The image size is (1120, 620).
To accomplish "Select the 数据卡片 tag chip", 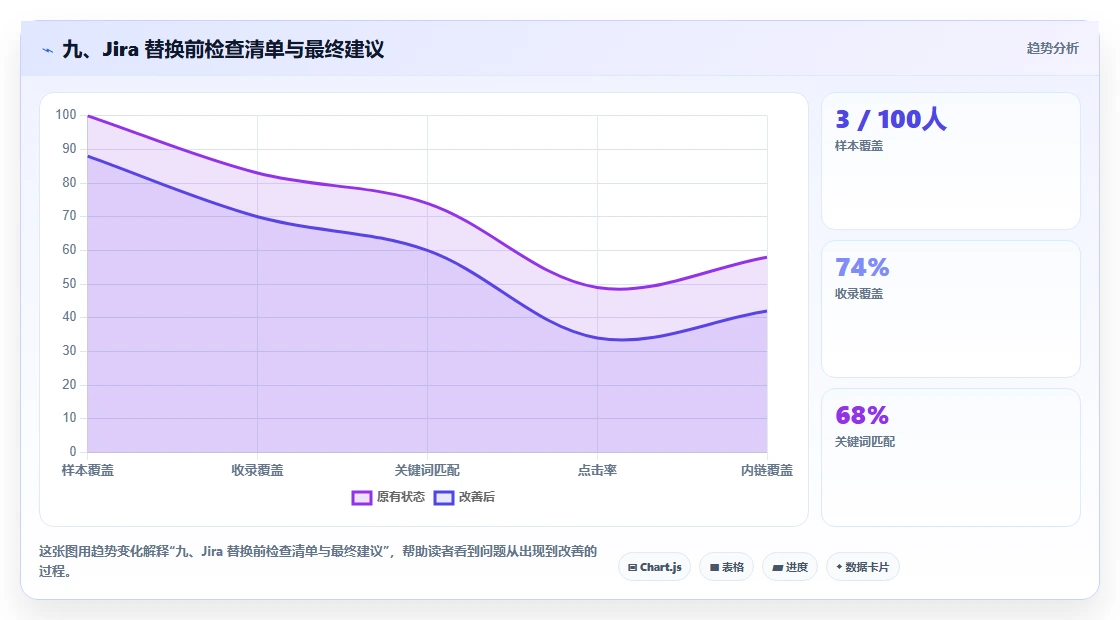I will (x=862, y=567).
